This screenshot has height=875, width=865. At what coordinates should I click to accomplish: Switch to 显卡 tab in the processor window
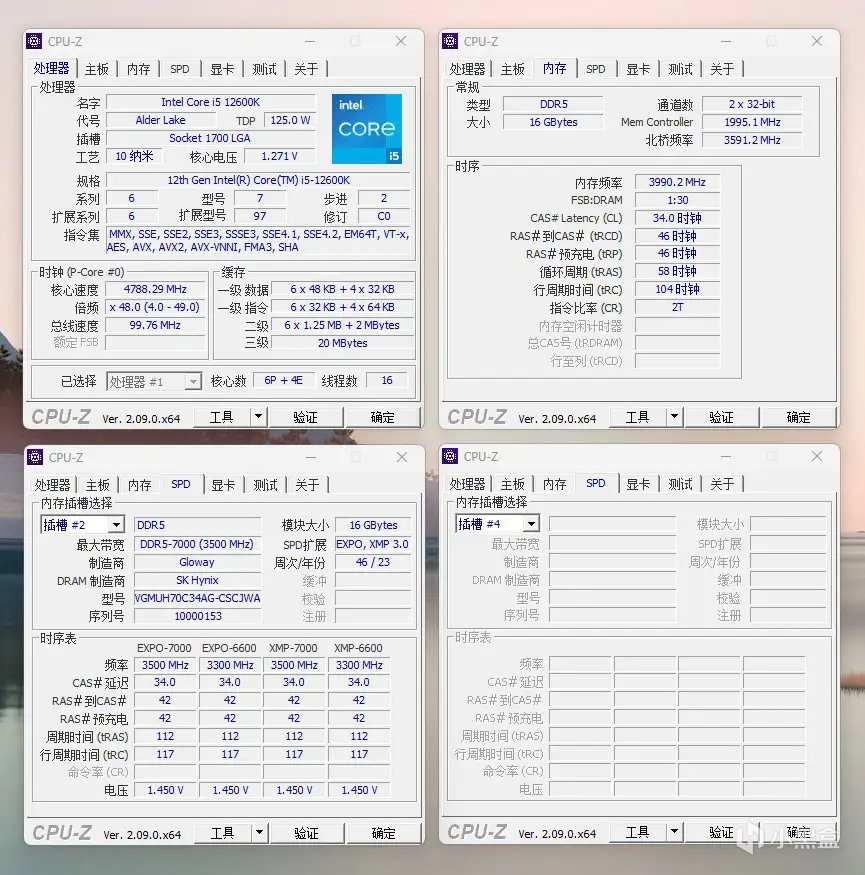click(x=222, y=69)
